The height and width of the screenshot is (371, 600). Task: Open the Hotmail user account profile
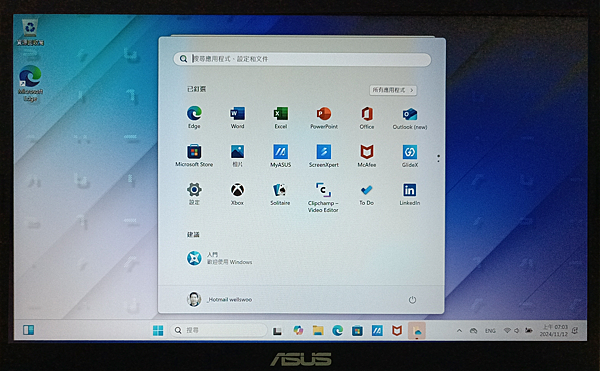(220, 299)
